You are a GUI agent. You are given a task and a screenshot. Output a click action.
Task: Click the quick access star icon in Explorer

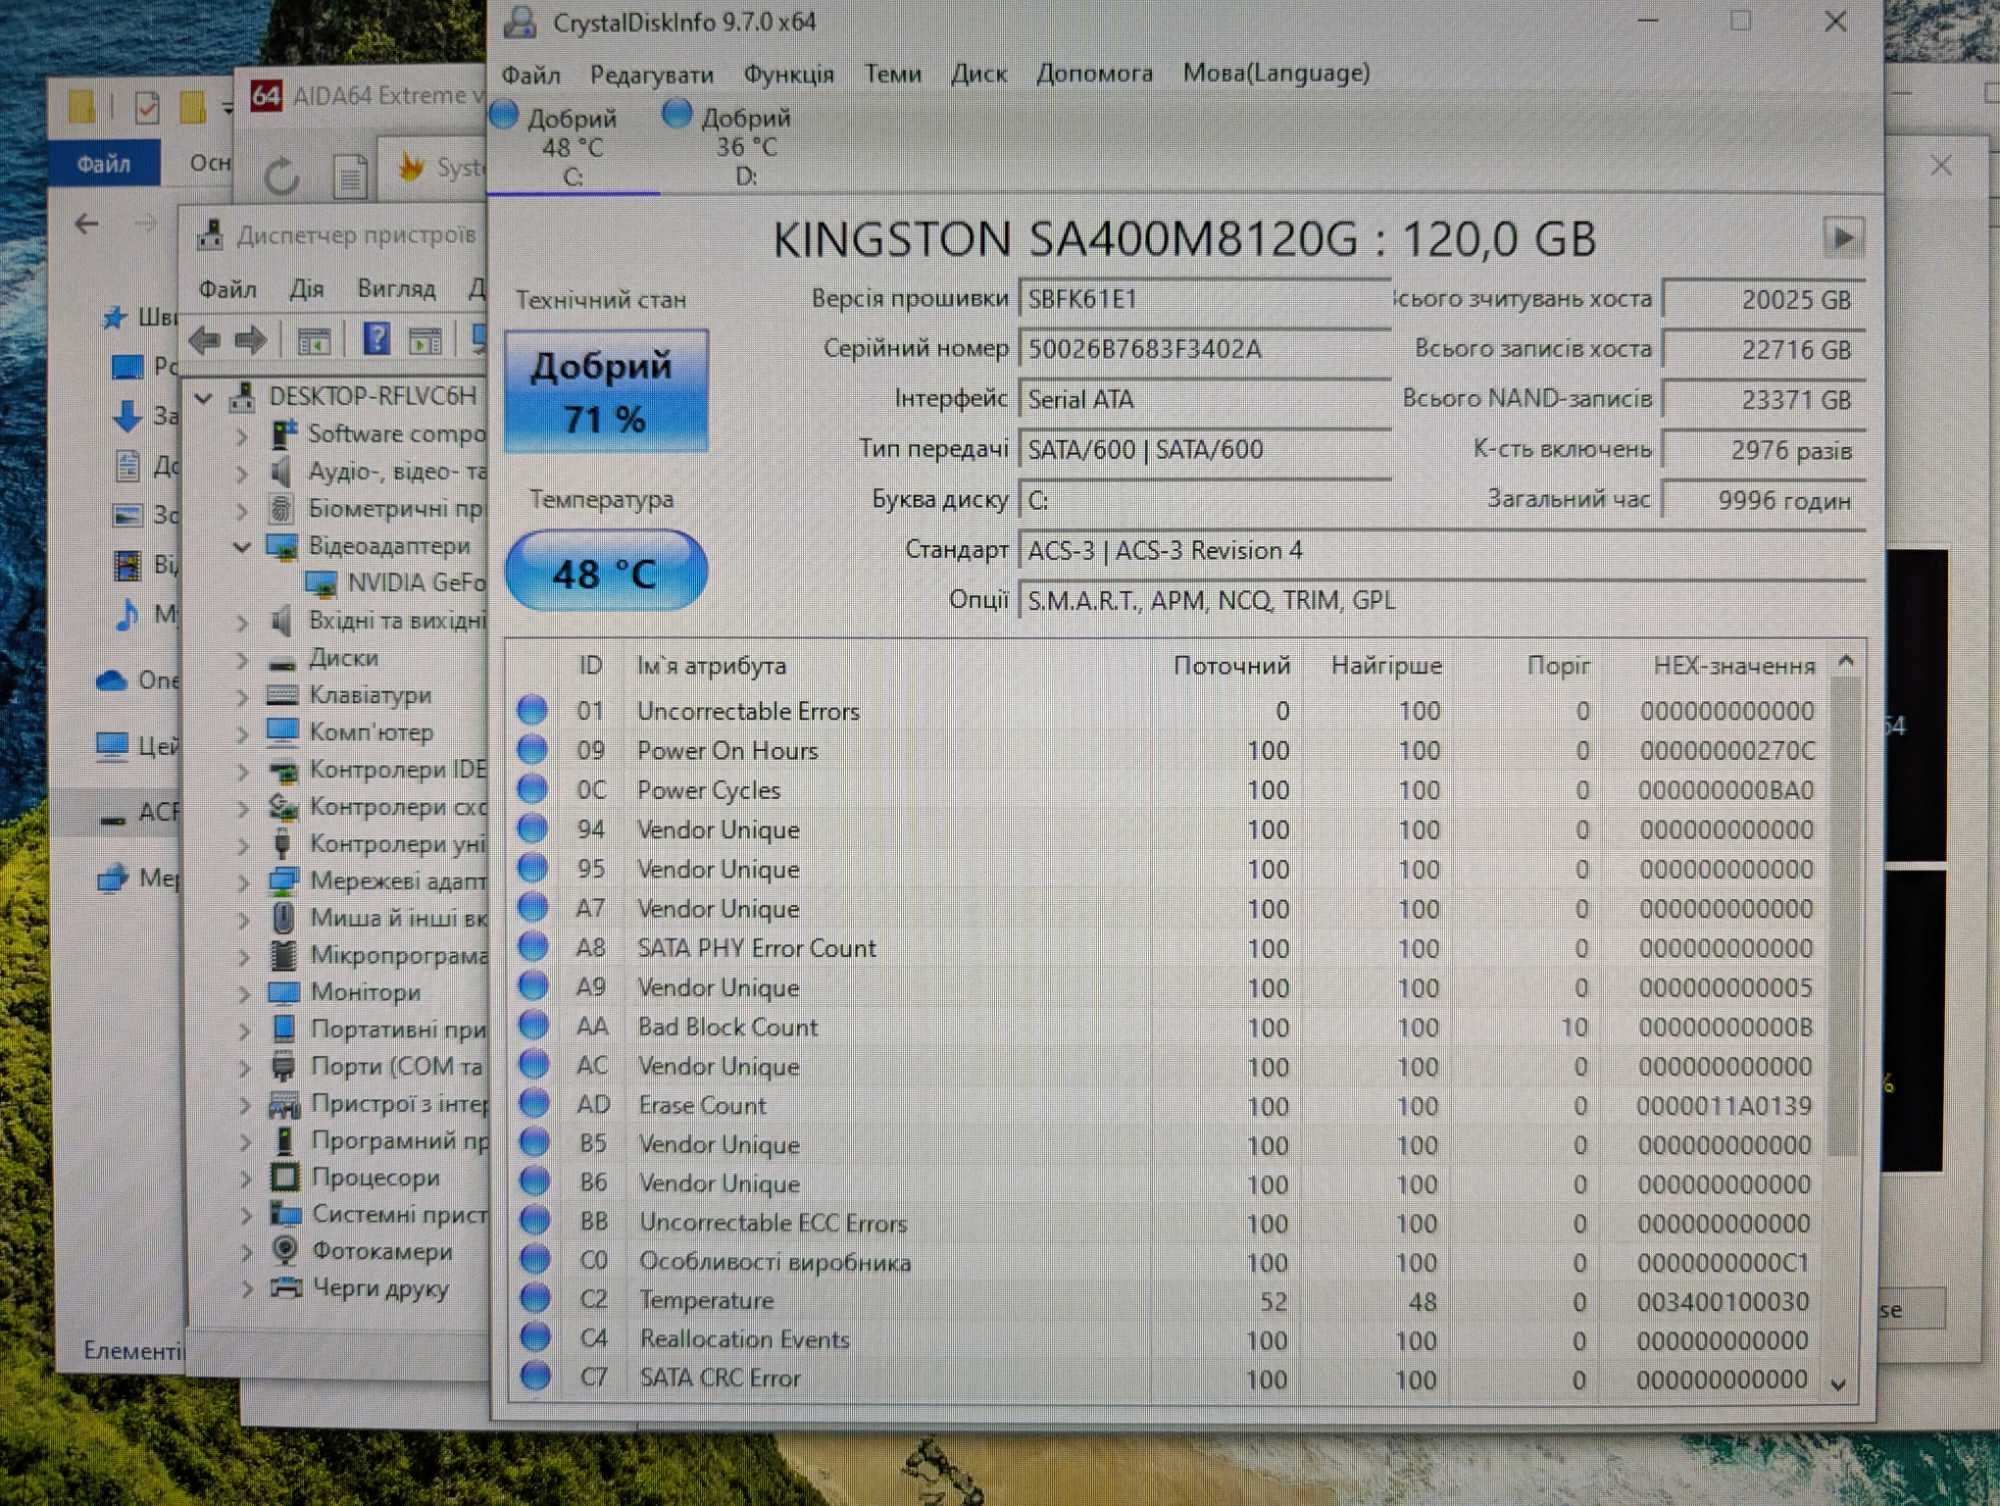tap(114, 318)
